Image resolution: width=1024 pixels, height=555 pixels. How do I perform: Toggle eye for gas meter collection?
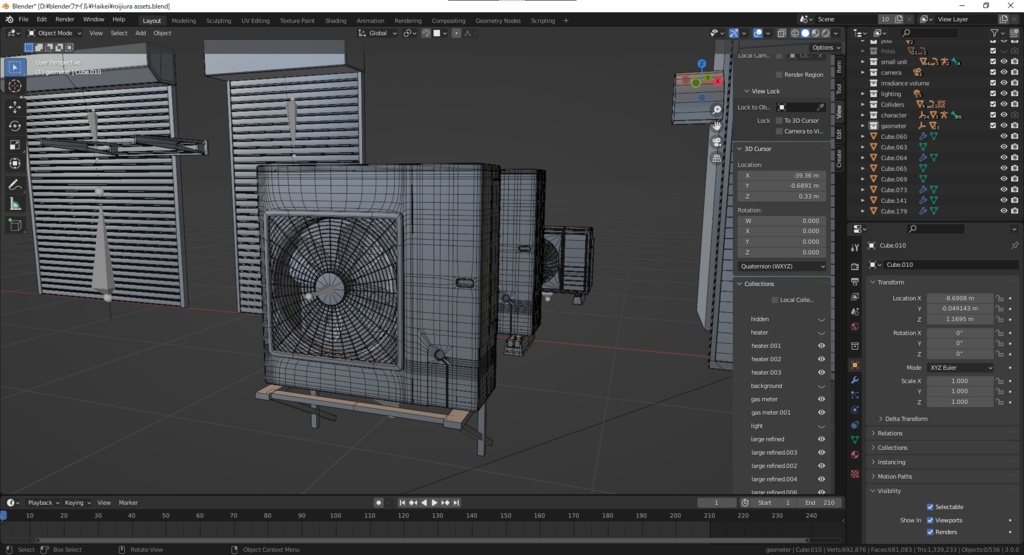822,400
